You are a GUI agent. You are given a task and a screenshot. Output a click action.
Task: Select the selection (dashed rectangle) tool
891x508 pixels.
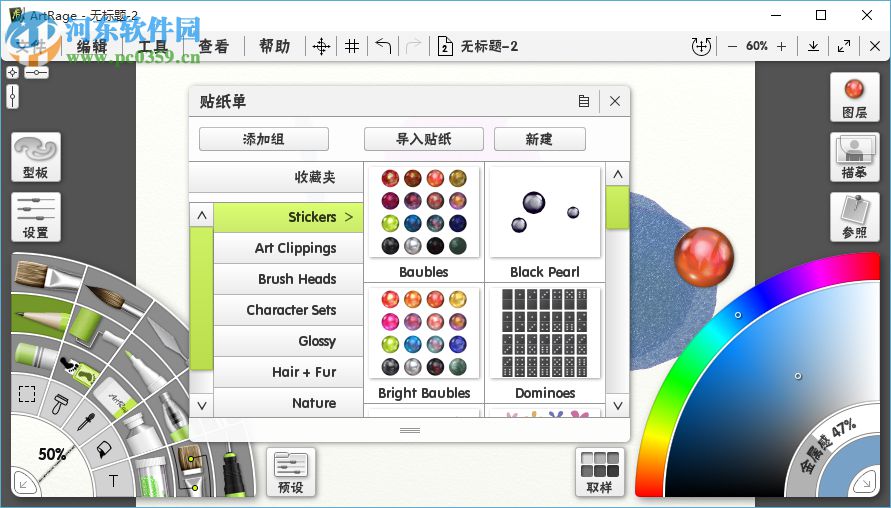27,393
